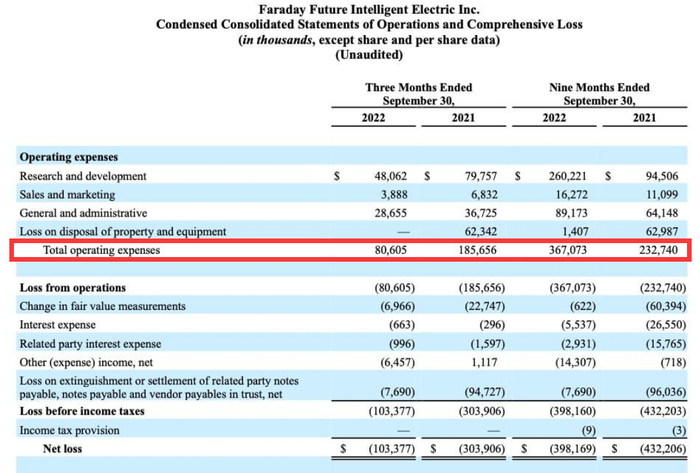Screen dimensions: 700x473
Task: Click Sales and marketing value 11,099
Action: click(662, 195)
